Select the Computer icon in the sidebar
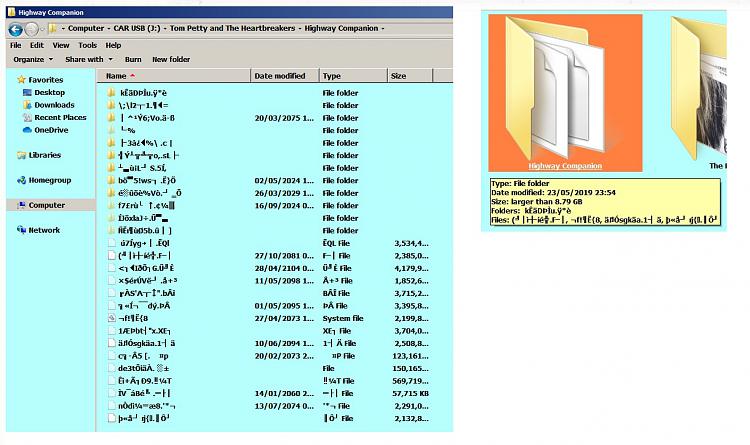 [21, 205]
